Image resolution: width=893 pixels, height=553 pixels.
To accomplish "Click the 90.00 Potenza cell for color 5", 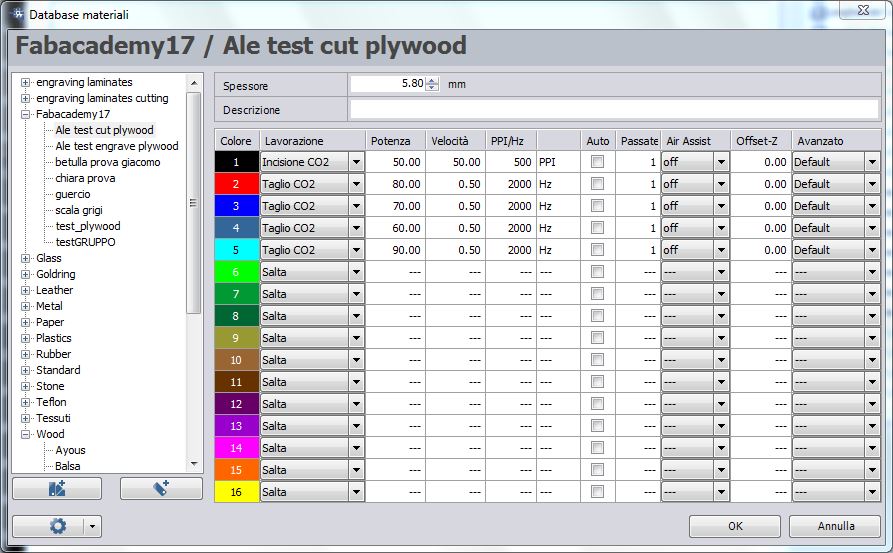I will 395,250.
